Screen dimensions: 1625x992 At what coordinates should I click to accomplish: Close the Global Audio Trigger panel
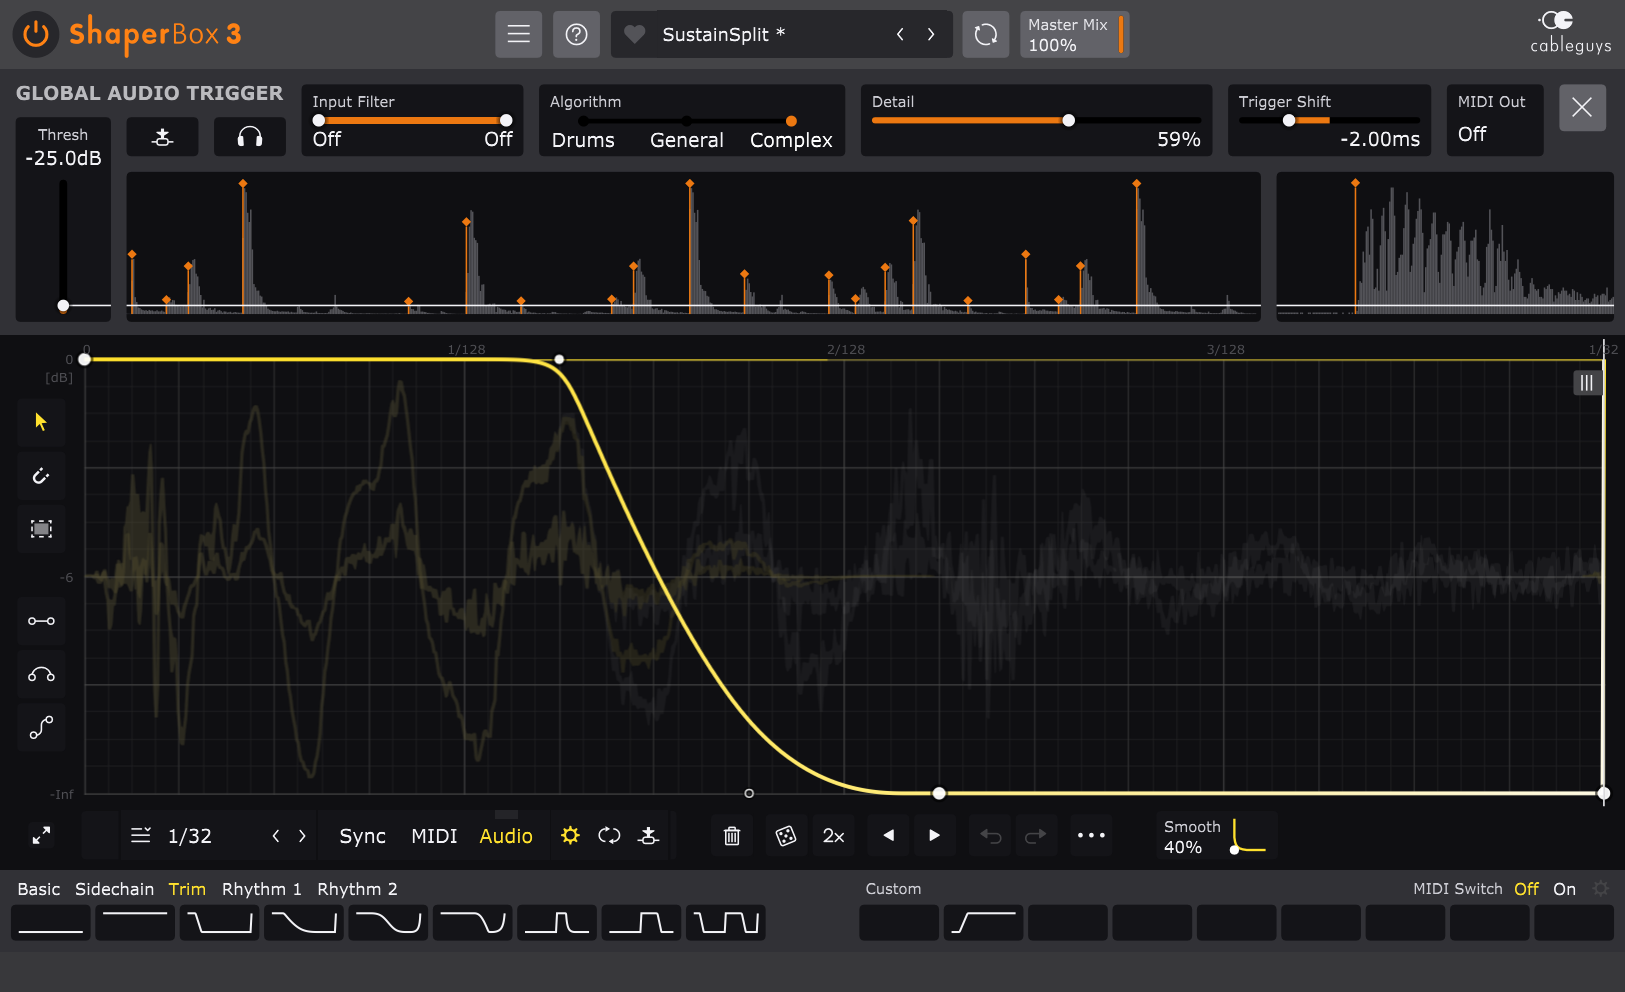coord(1582,107)
